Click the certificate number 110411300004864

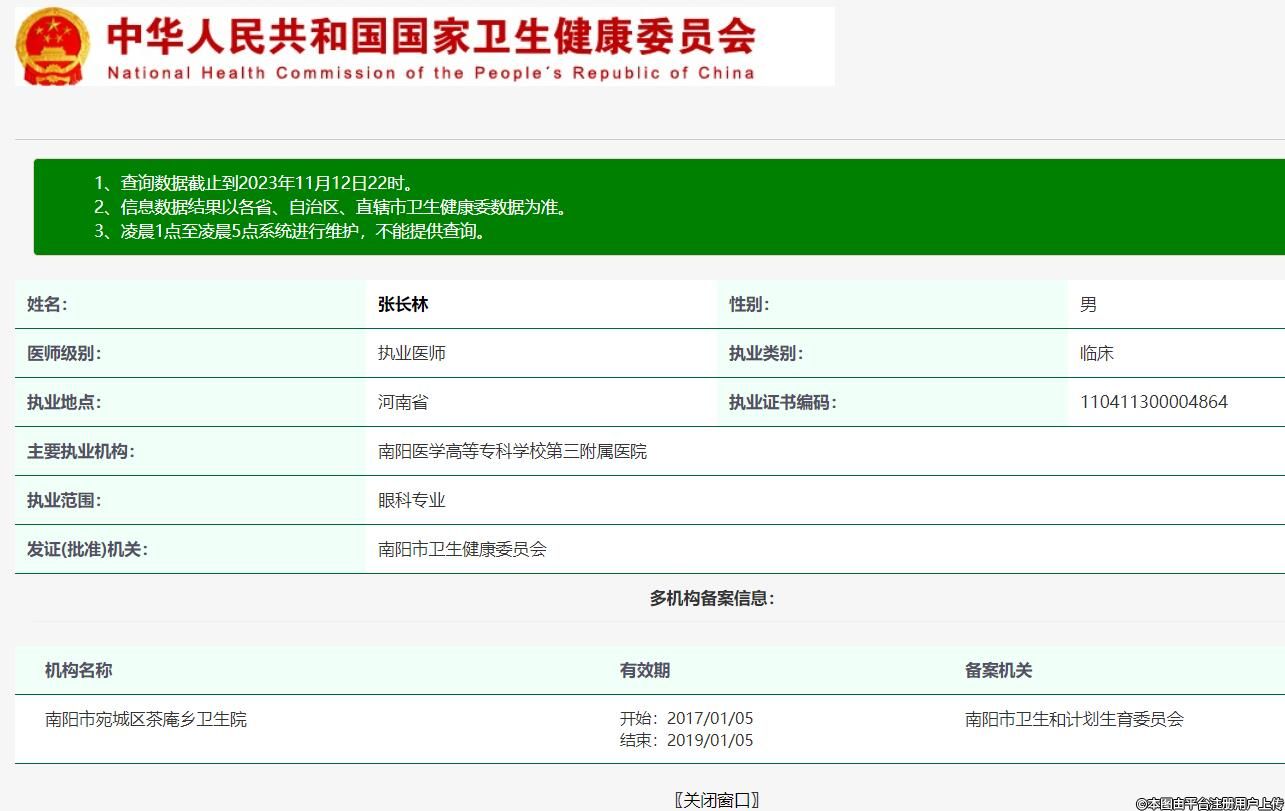[1153, 402]
